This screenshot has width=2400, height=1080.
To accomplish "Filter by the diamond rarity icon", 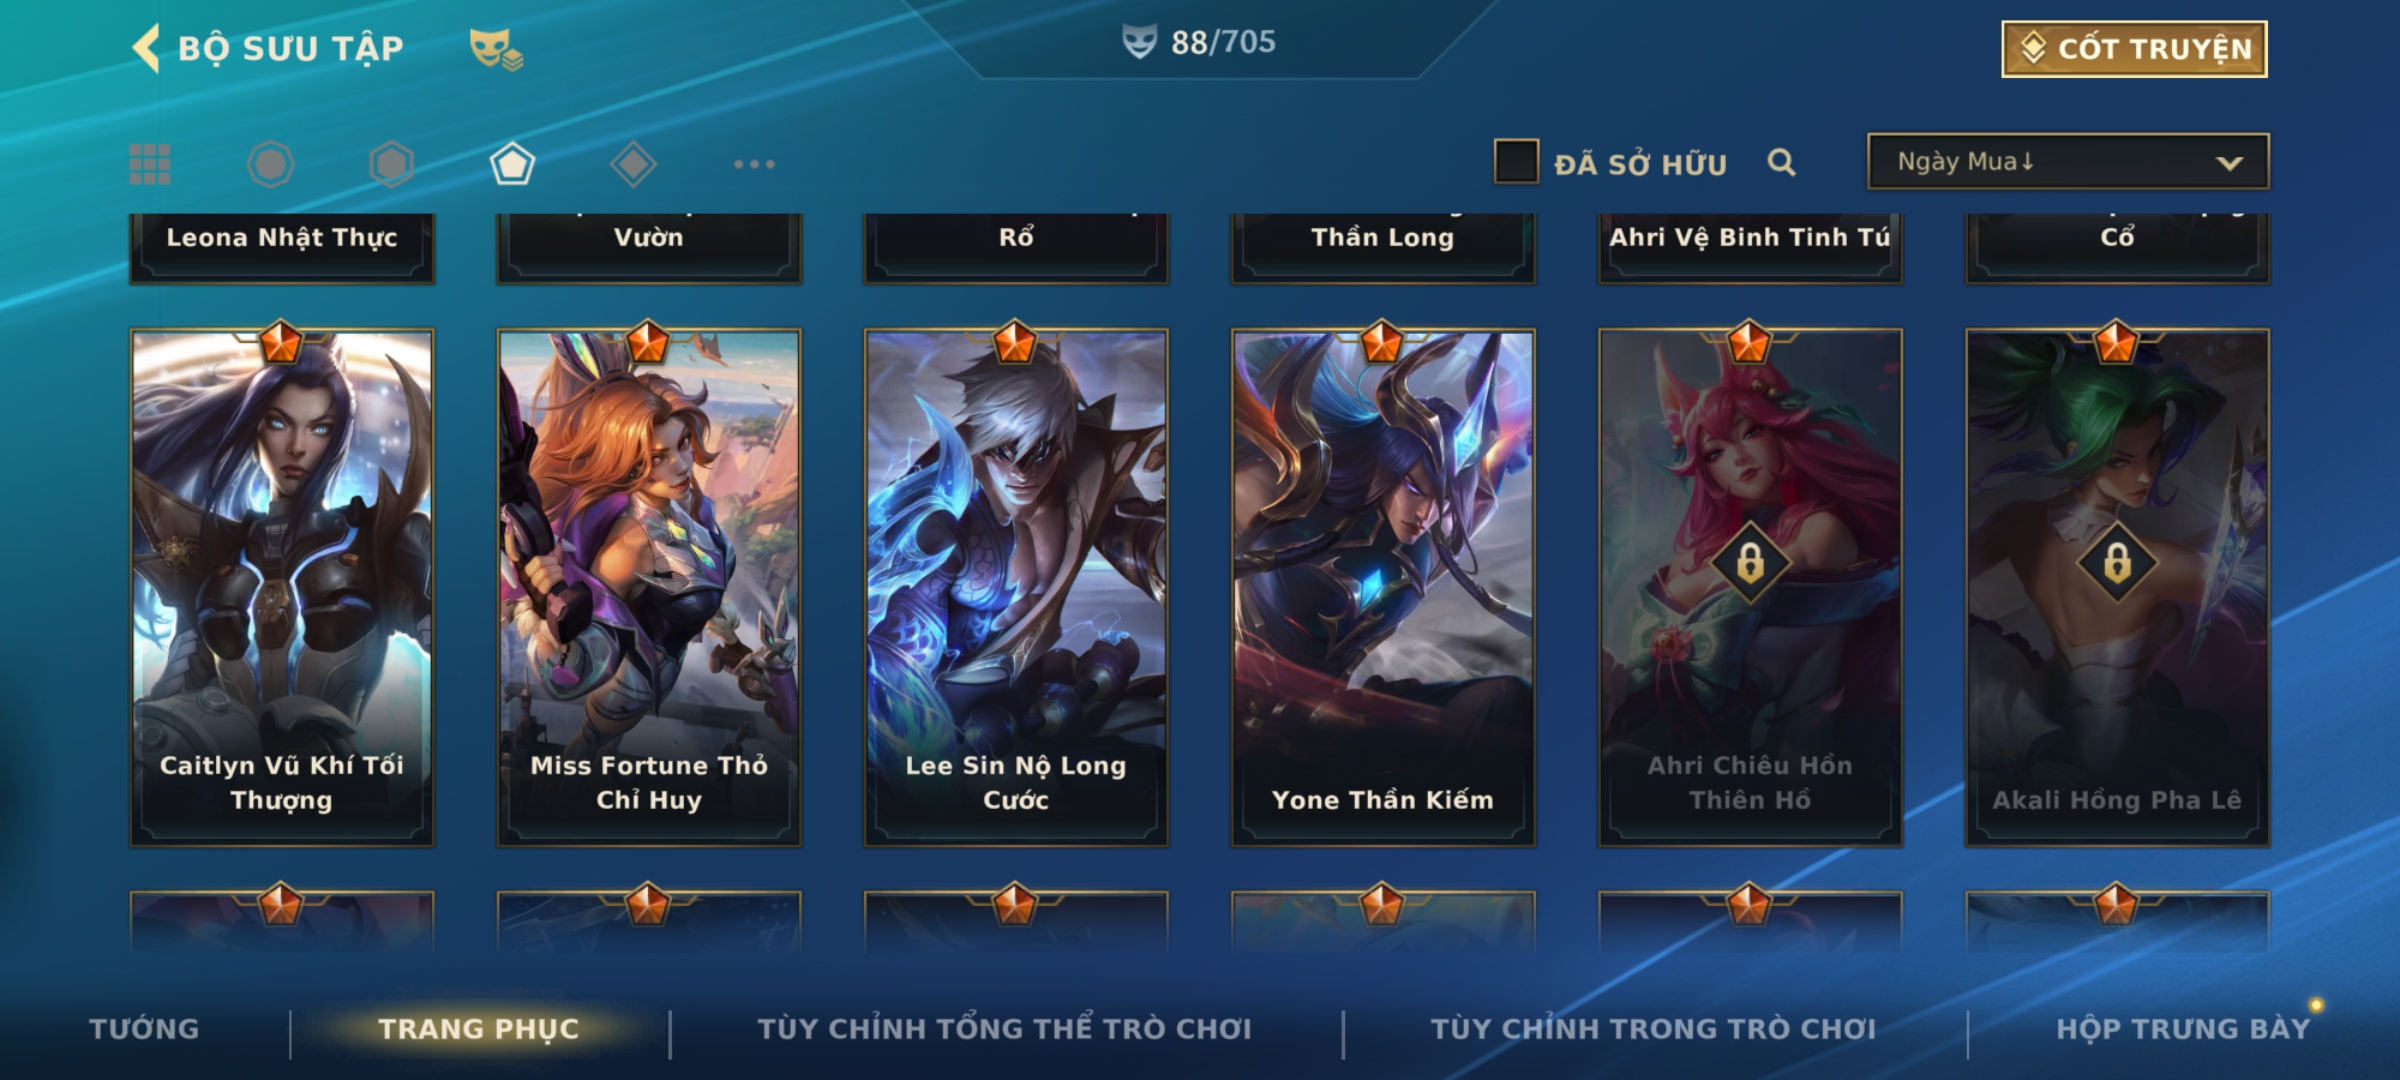I will tap(633, 164).
